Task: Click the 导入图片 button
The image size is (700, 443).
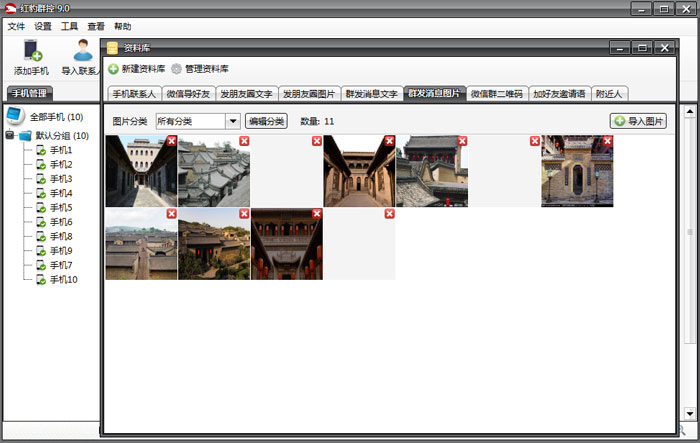Action: 638,121
